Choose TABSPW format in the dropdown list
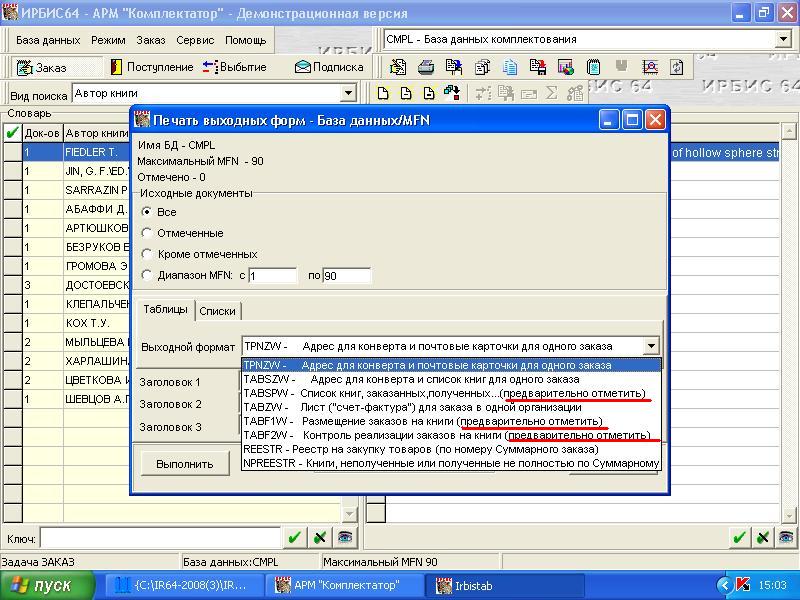 (x=451, y=393)
